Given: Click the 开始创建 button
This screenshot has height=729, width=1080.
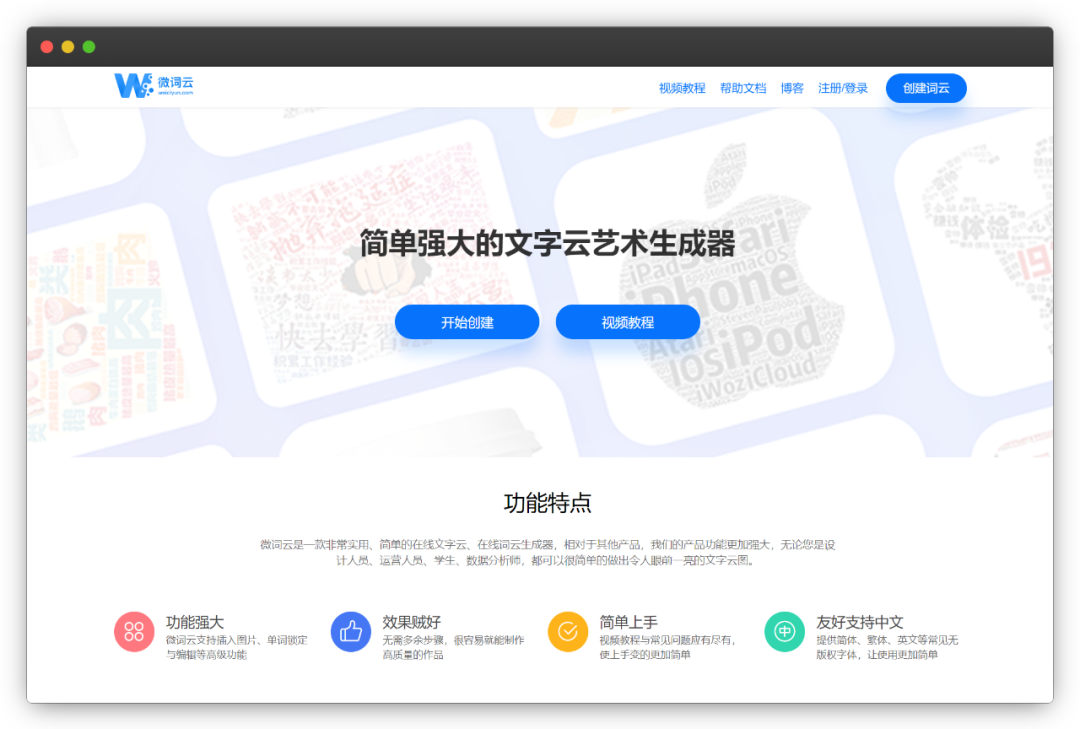Looking at the screenshot, I should [x=468, y=321].
